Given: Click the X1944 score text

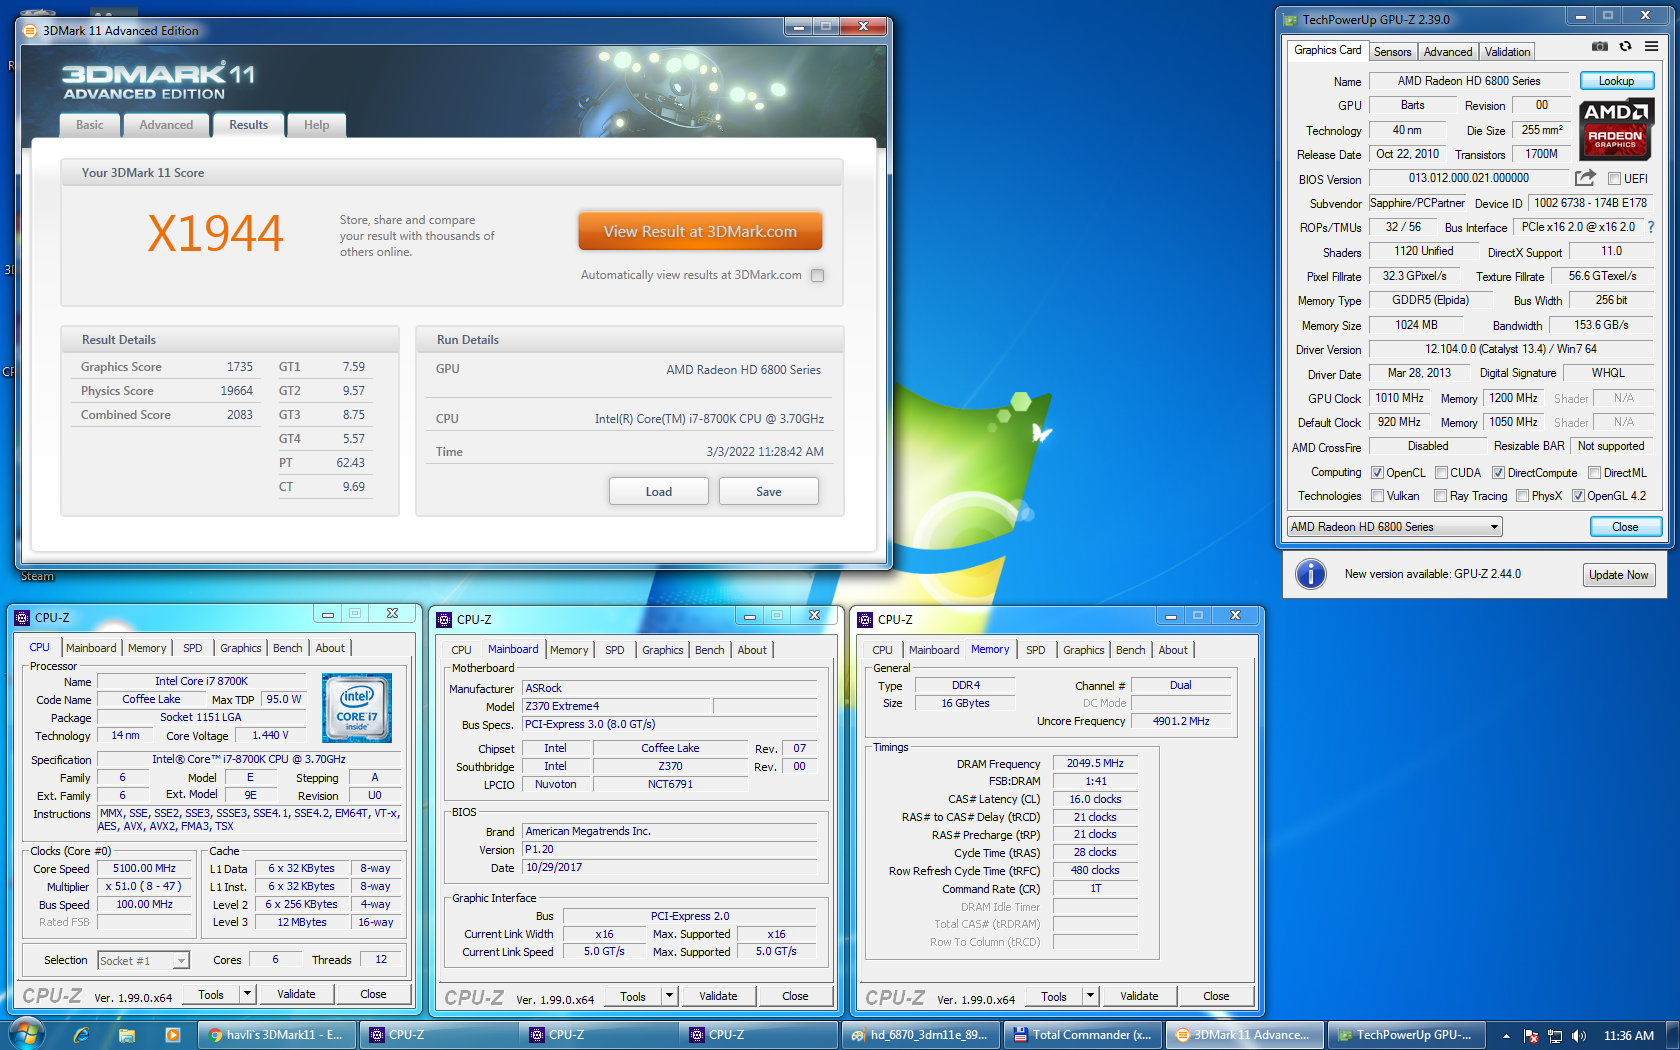Looking at the screenshot, I should coord(215,234).
